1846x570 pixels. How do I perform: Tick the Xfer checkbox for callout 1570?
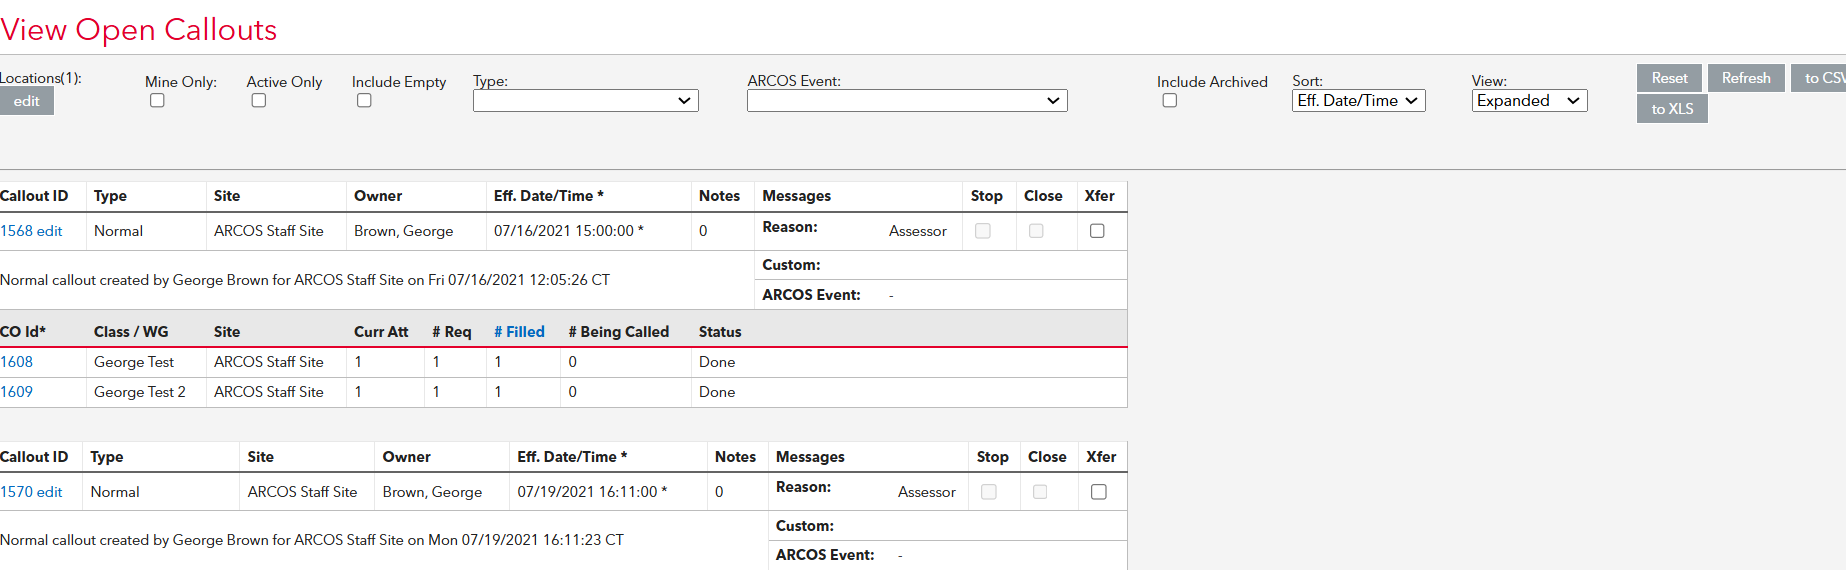pyautogui.click(x=1098, y=492)
